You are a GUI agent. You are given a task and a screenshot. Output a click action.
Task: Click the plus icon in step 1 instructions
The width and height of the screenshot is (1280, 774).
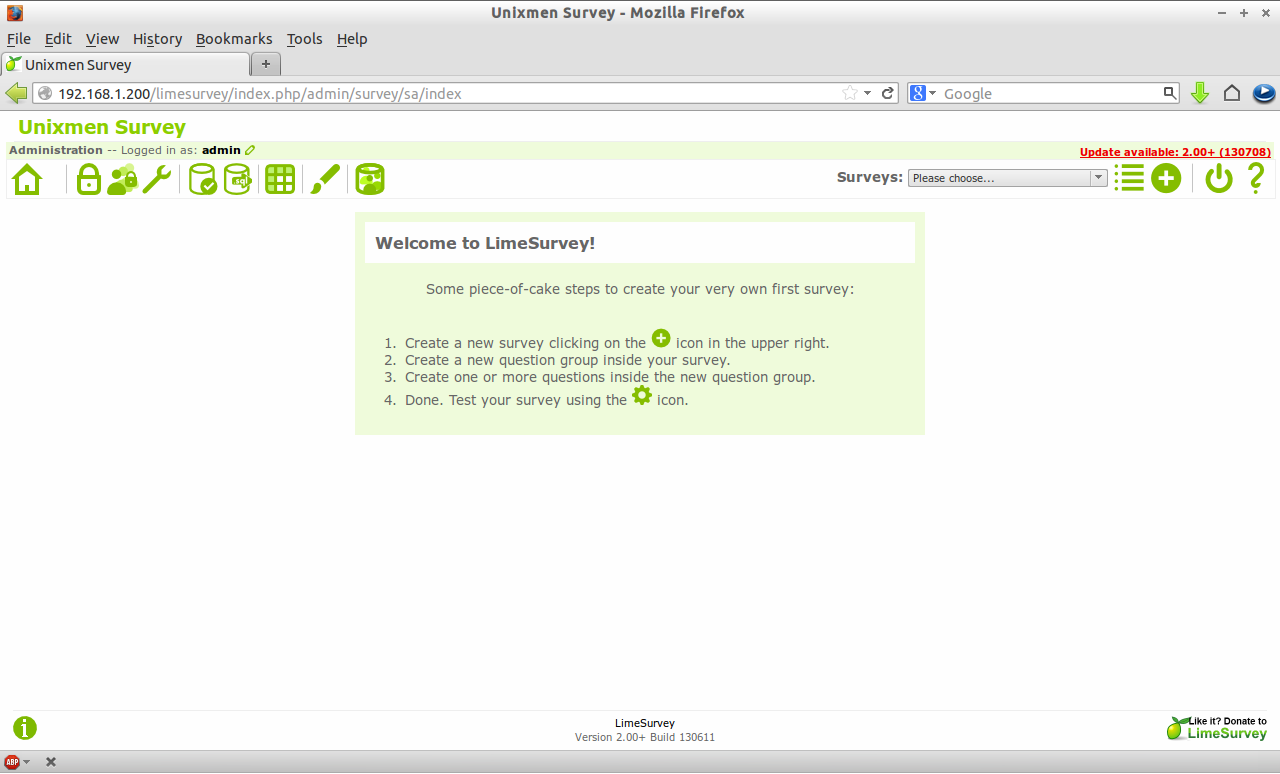click(661, 338)
